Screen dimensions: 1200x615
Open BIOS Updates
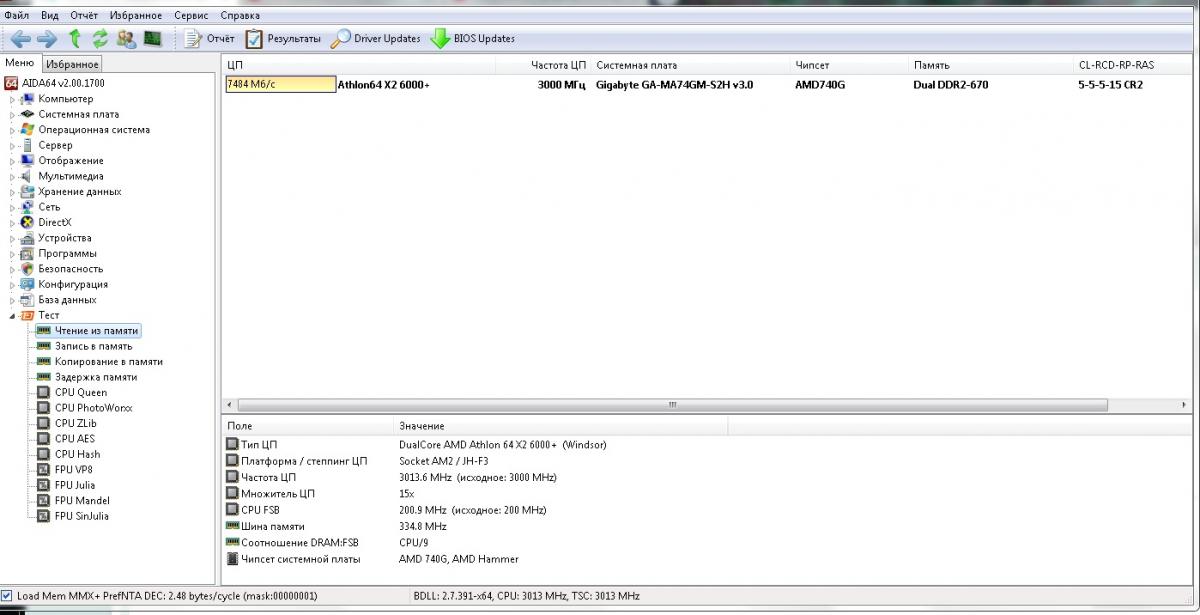coord(473,39)
